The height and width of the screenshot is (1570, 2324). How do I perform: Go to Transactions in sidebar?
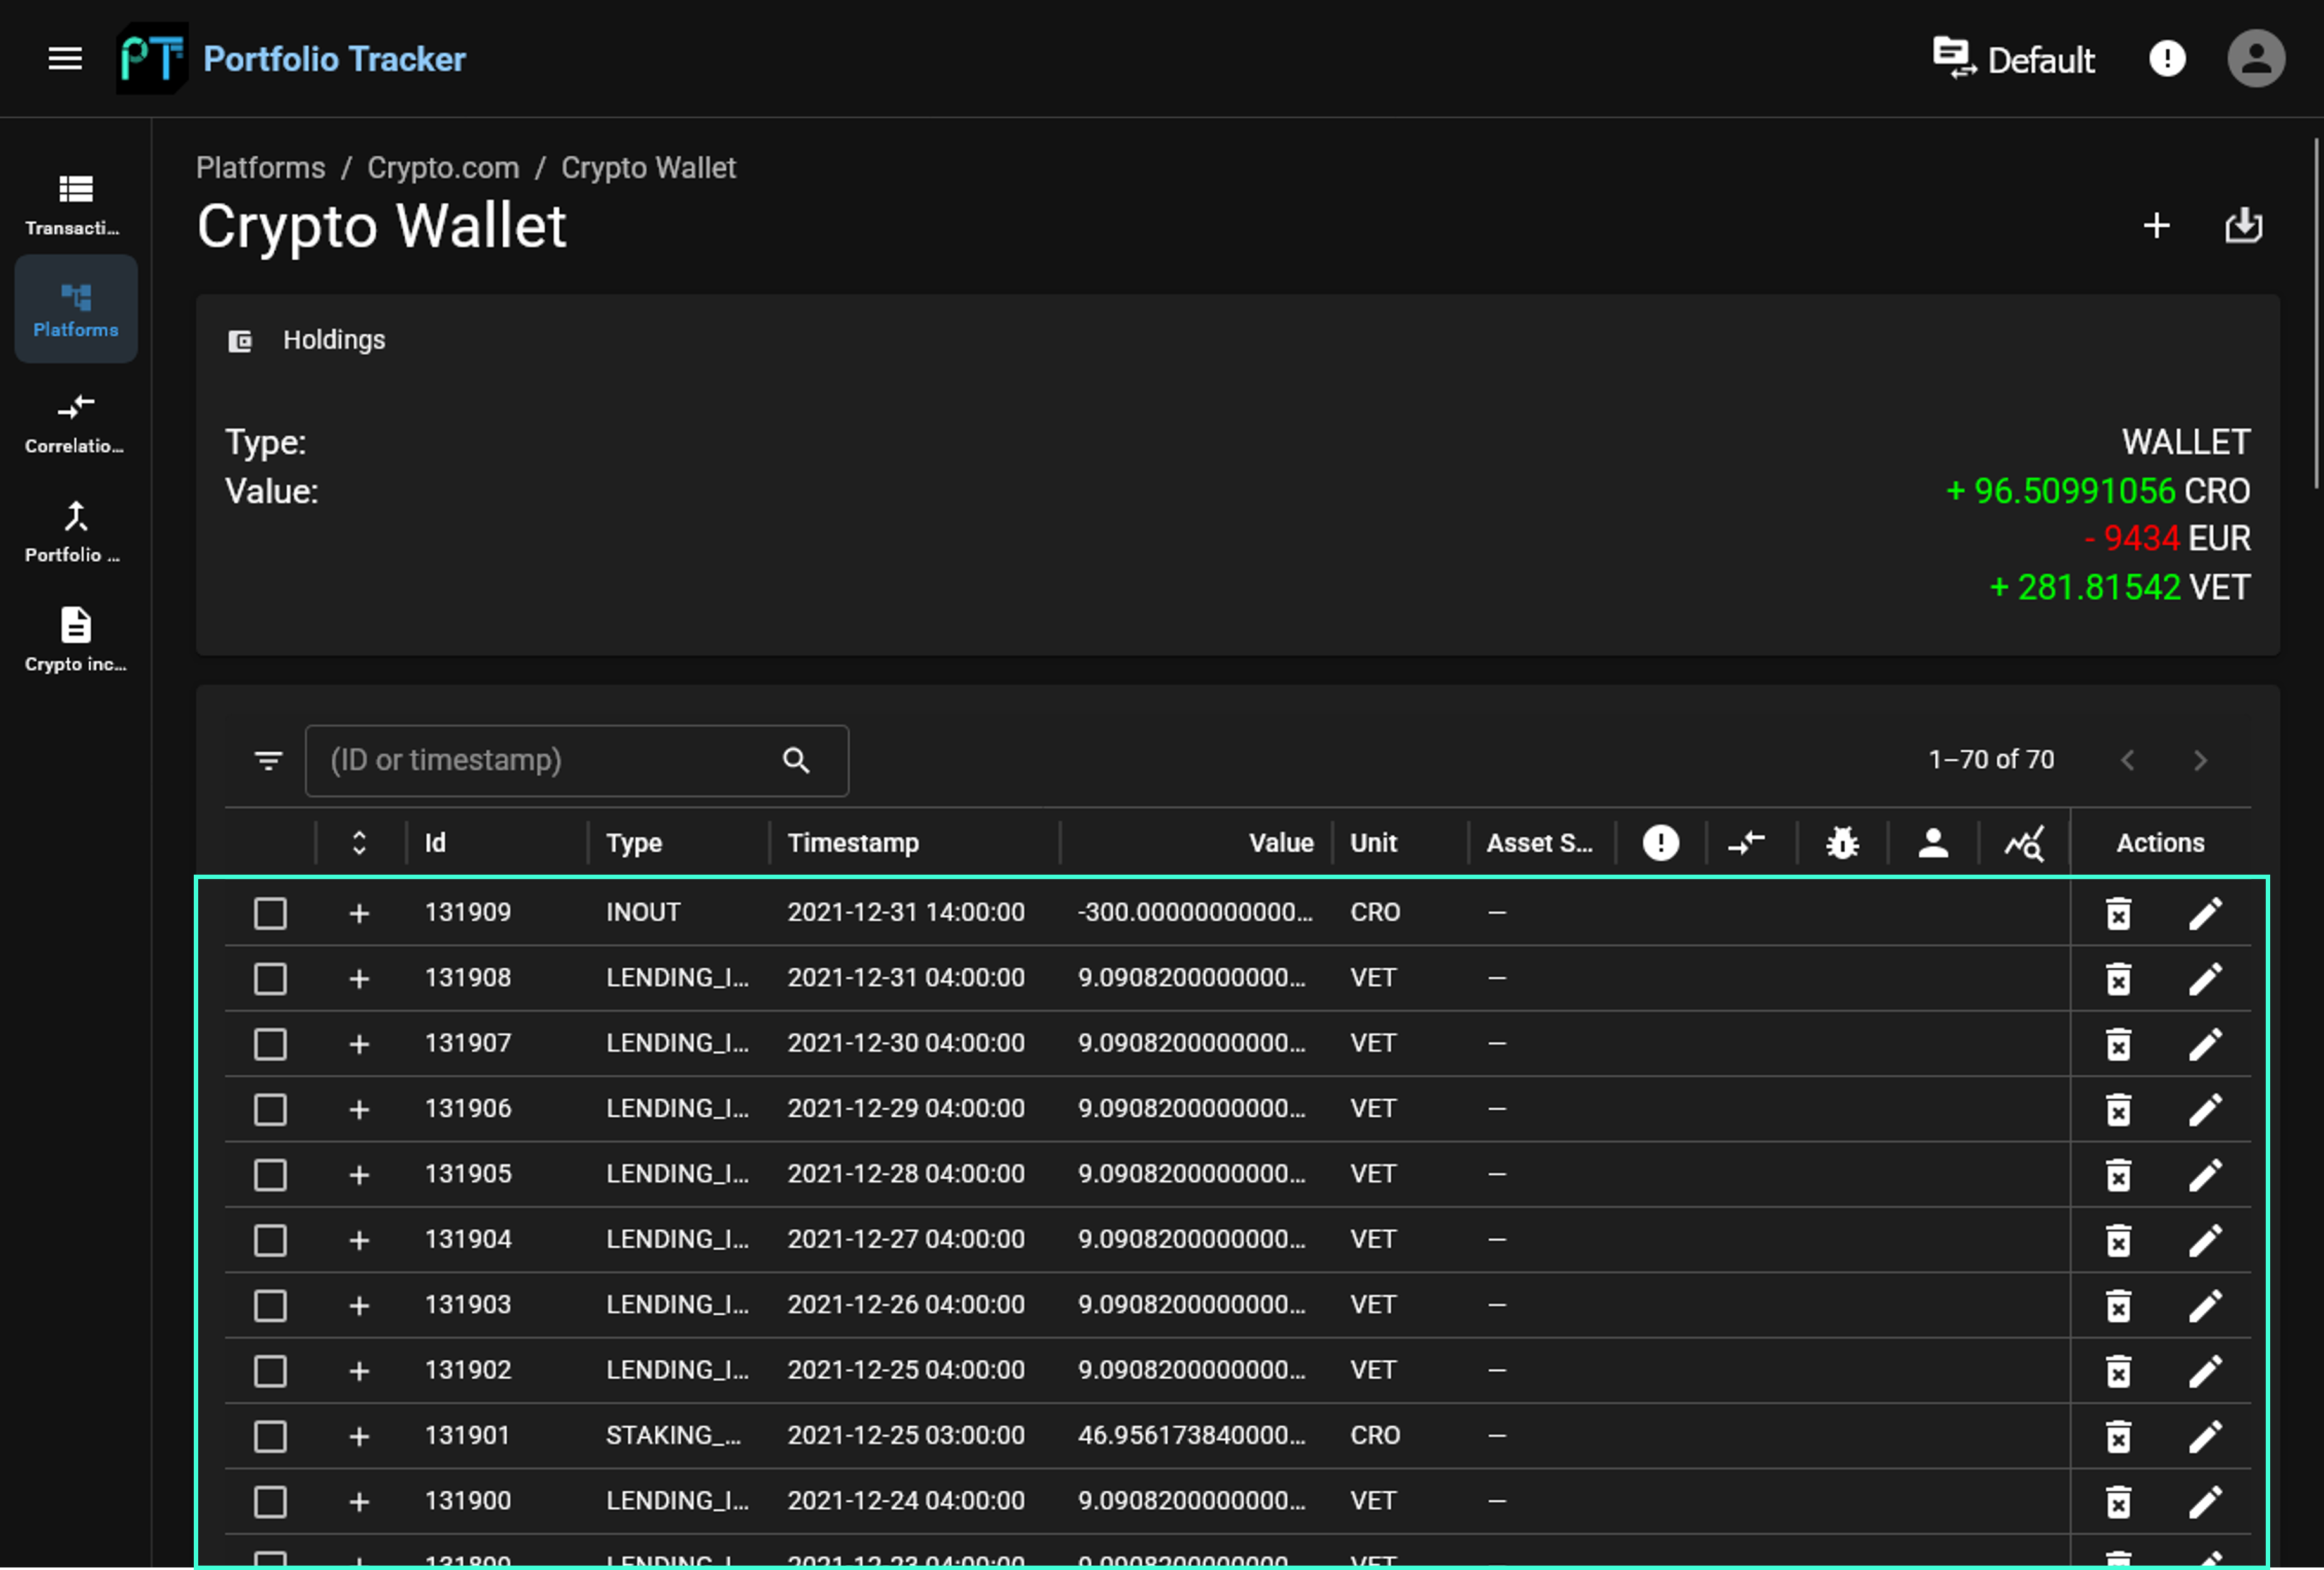[76, 204]
